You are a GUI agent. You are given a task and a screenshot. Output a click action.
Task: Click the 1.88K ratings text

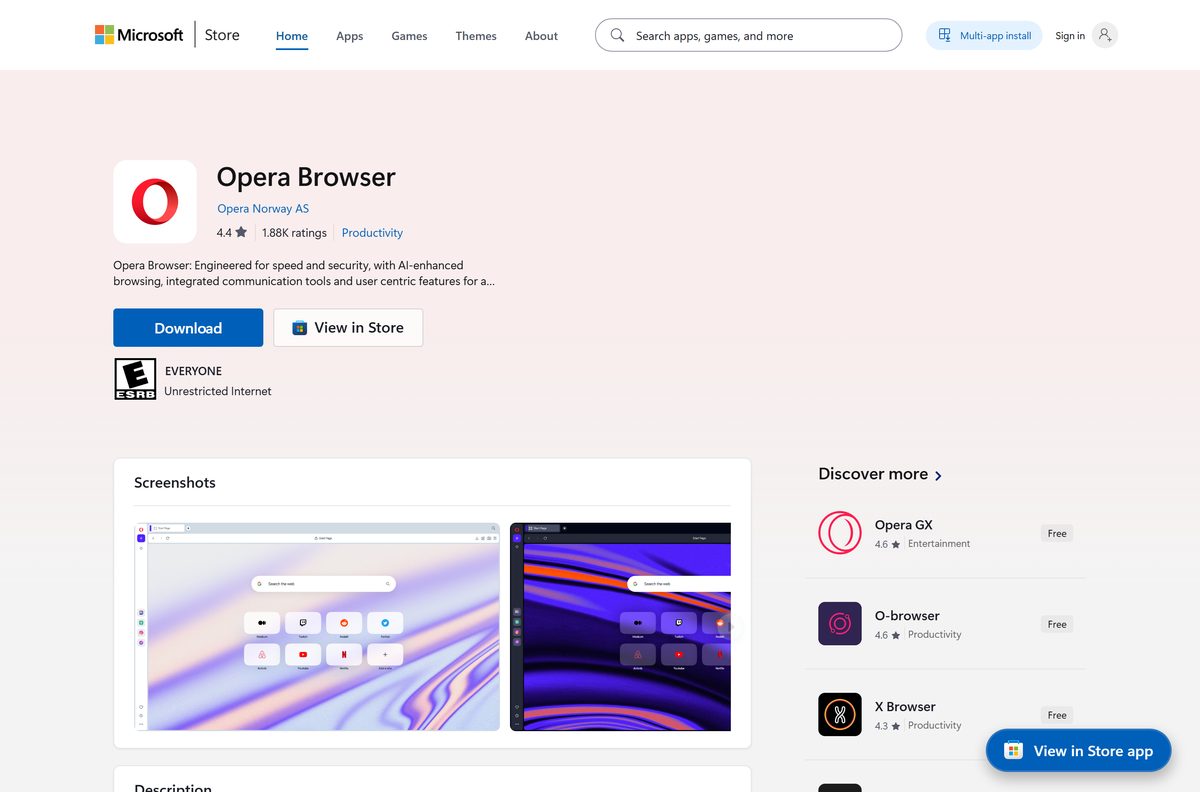click(294, 233)
